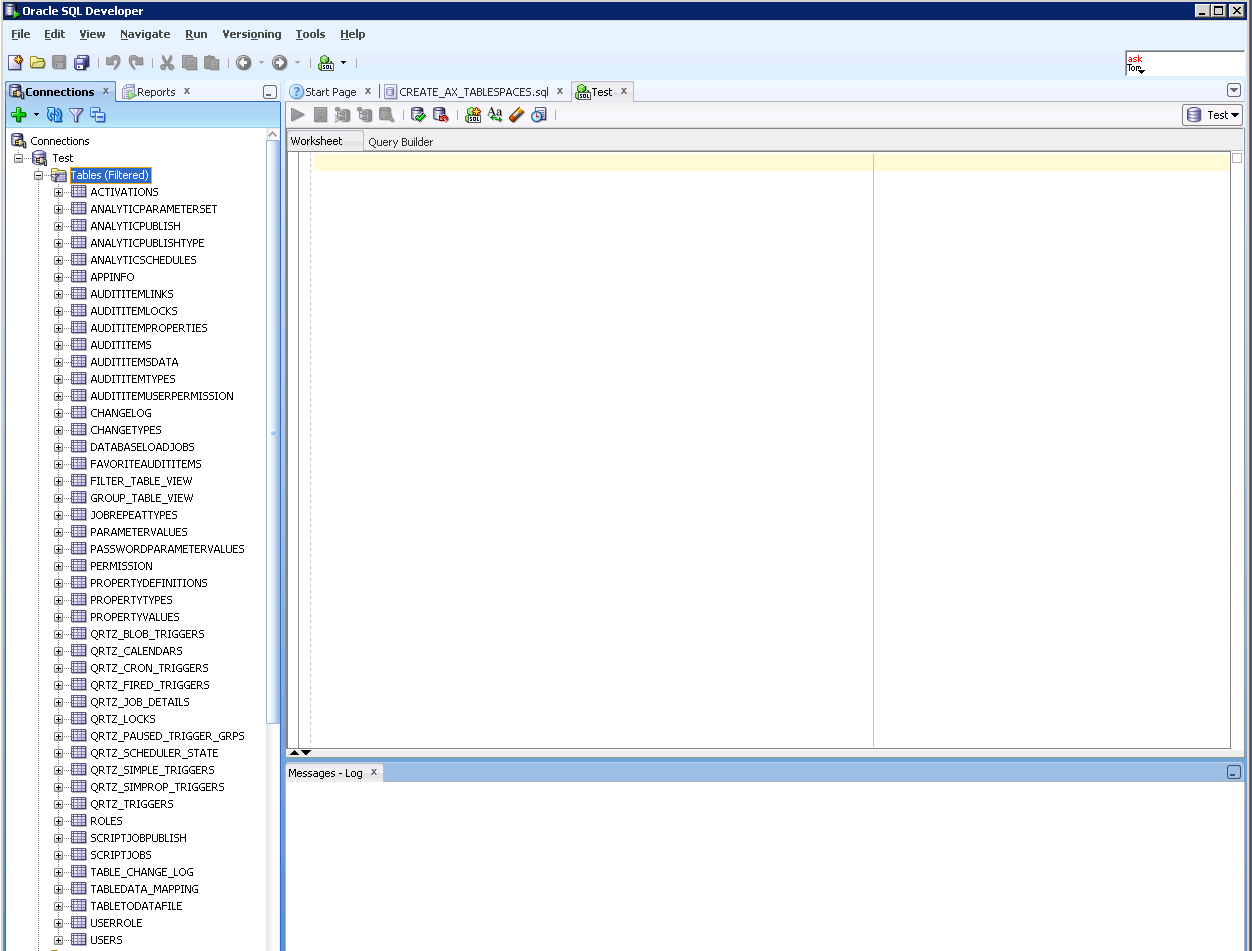The image size is (1252, 951).
Task: Open the Navigate menu
Action: (145, 34)
